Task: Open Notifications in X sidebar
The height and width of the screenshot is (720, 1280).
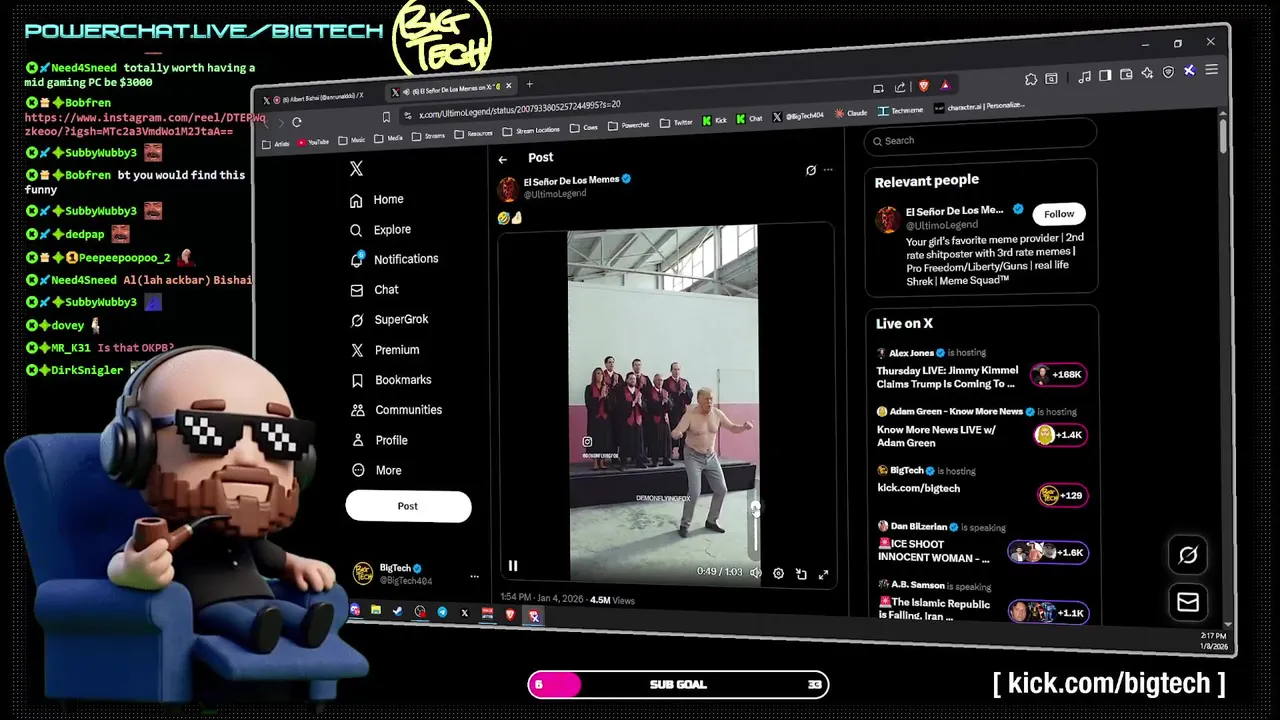Action: click(x=394, y=259)
